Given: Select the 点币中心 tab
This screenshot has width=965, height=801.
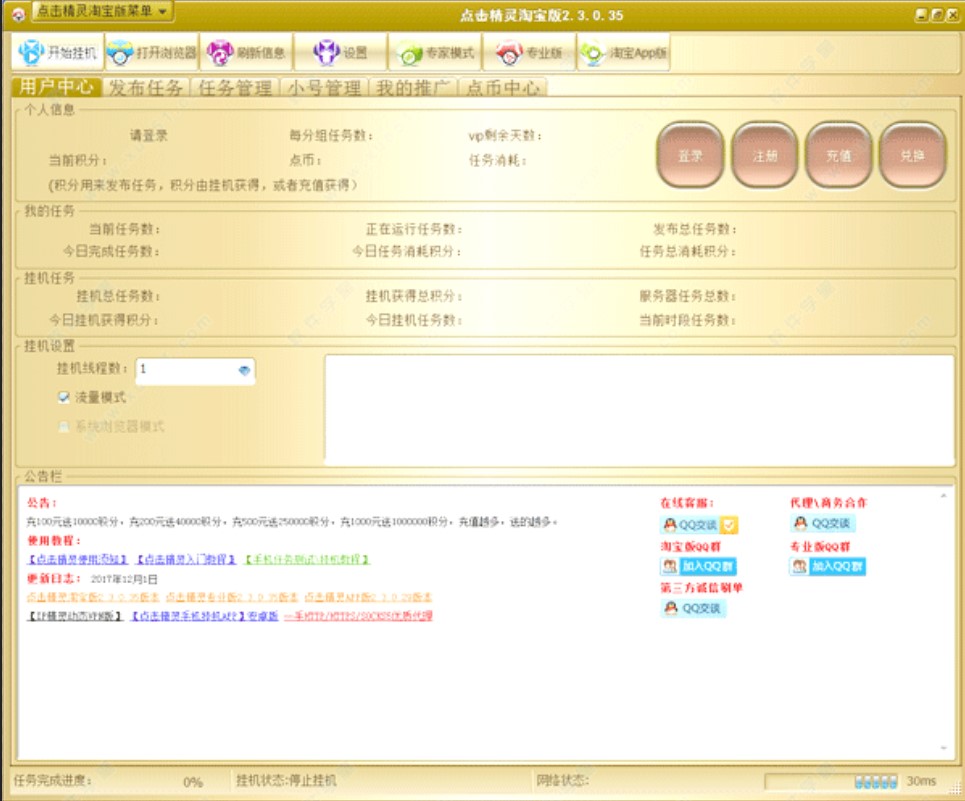Looking at the screenshot, I should pyautogui.click(x=504, y=88).
